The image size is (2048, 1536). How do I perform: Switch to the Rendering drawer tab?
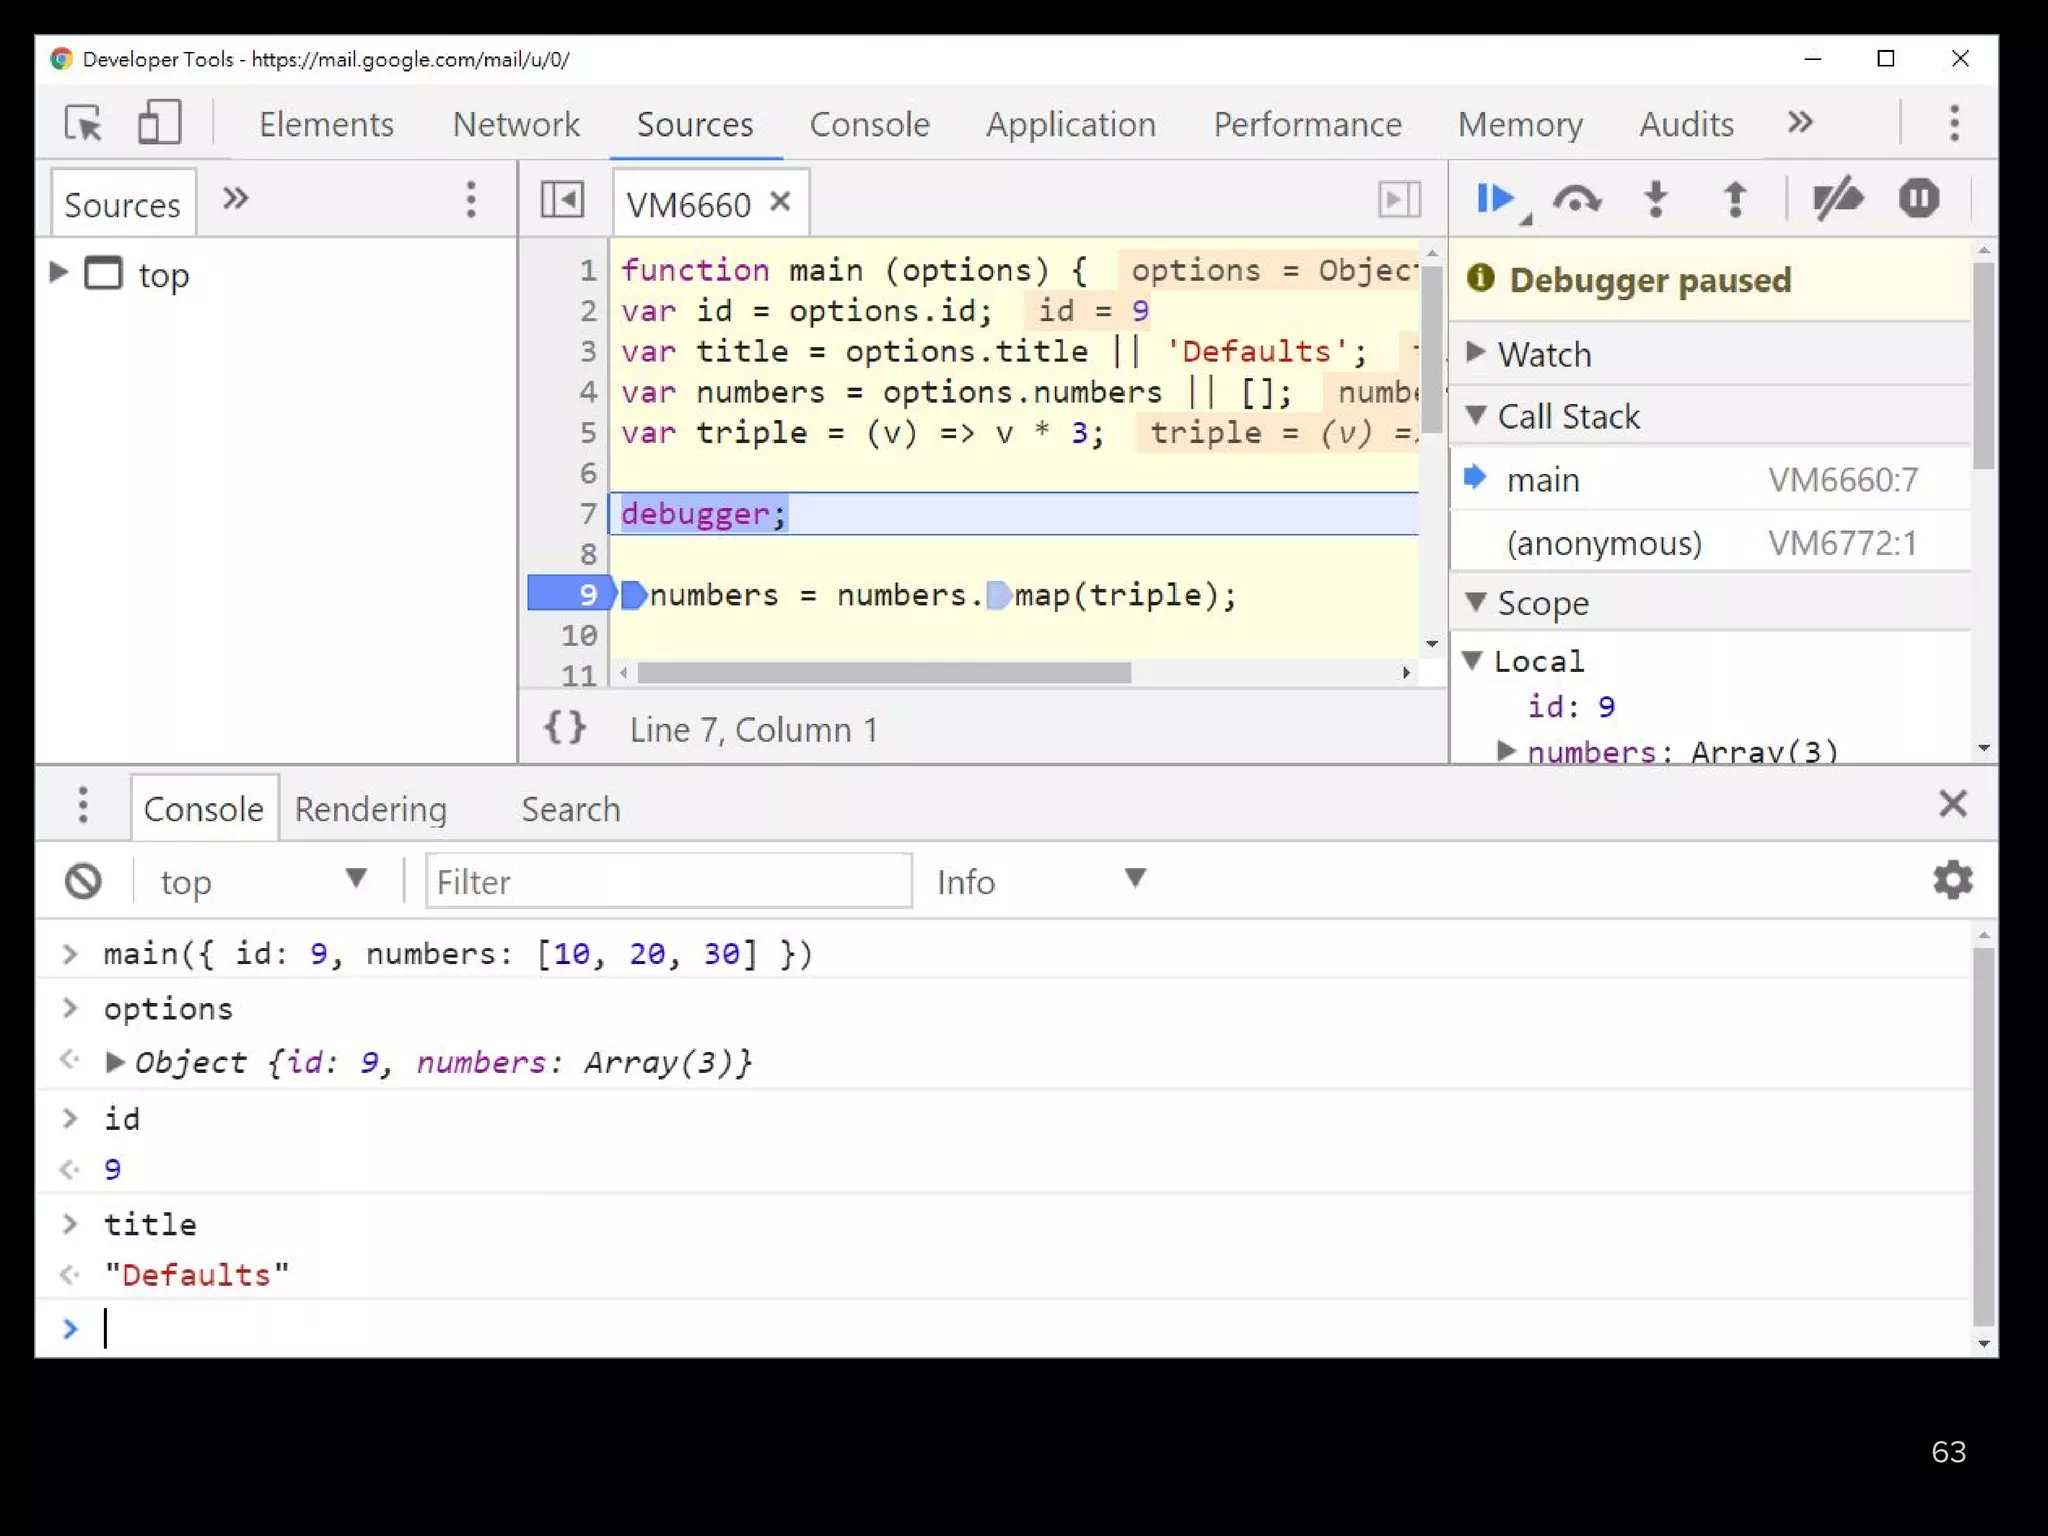point(371,808)
